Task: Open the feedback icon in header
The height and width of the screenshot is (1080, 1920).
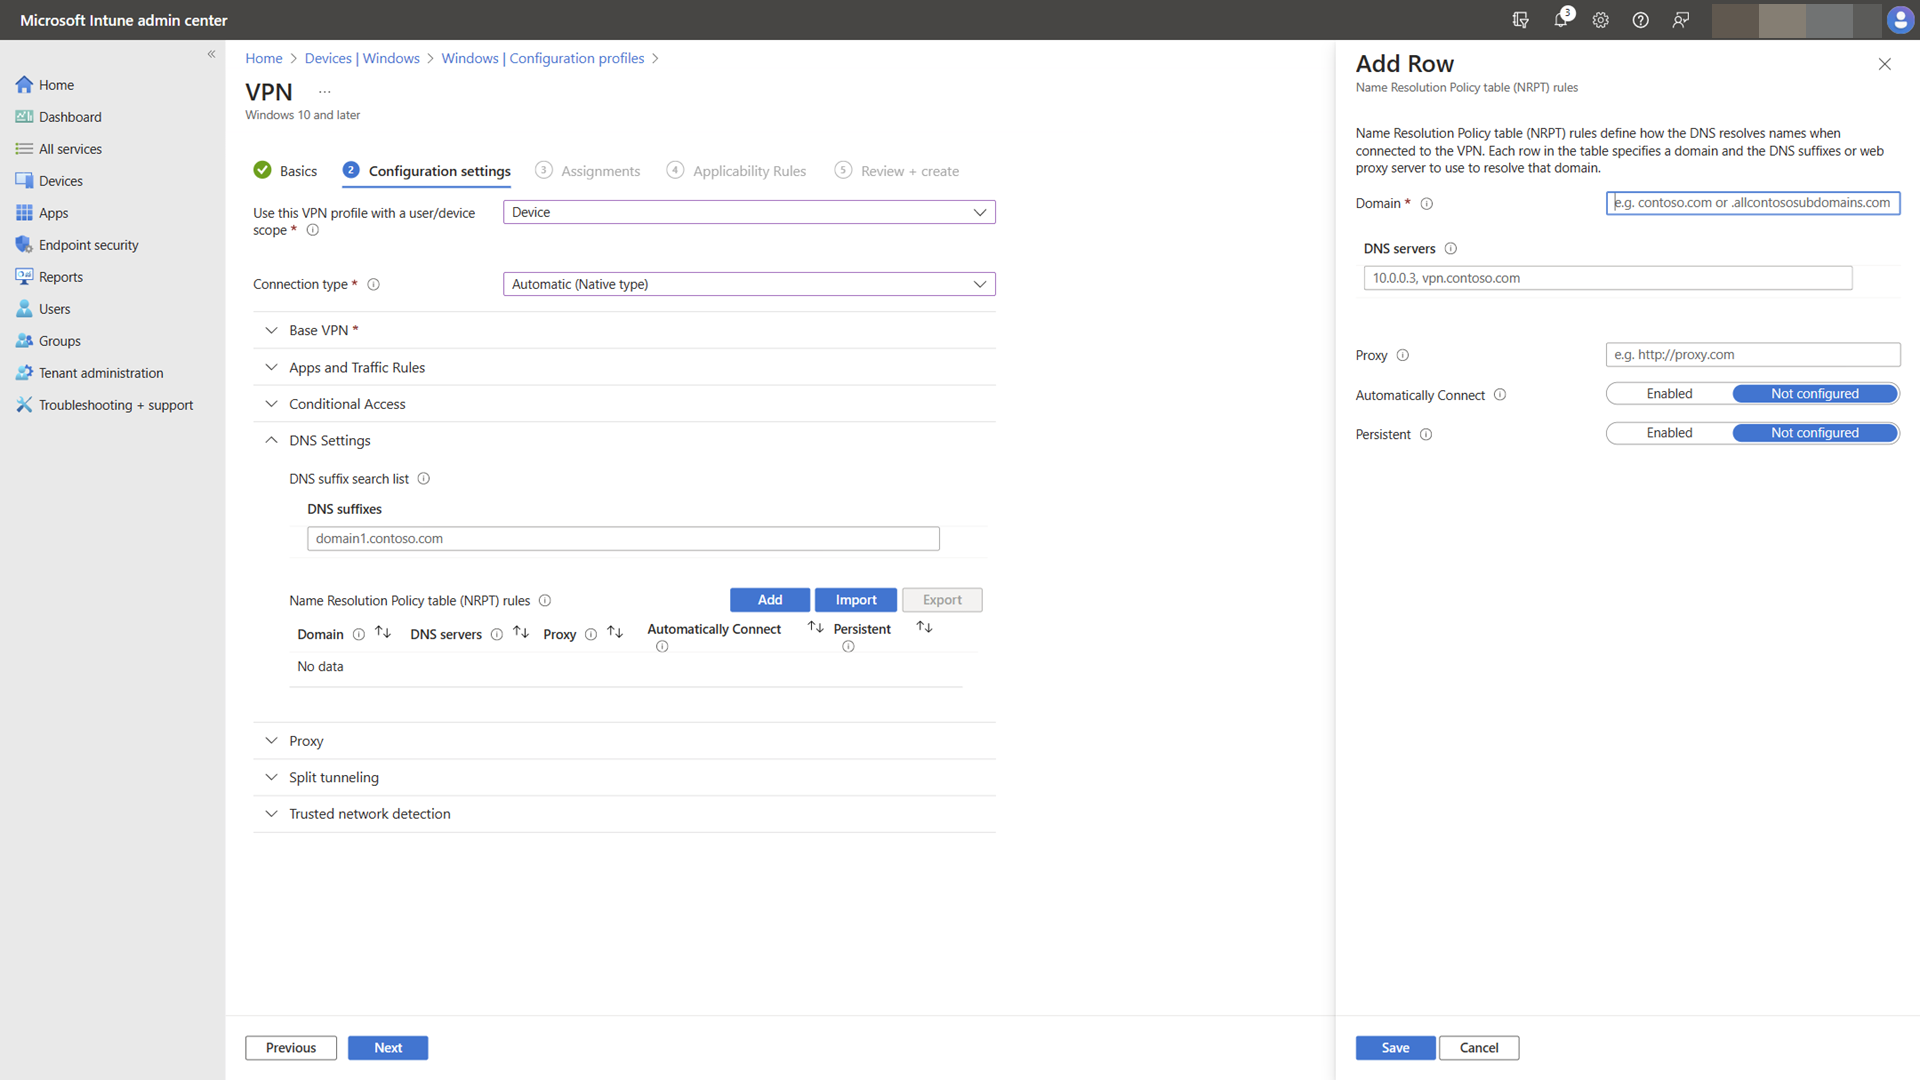Action: tap(1681, 20)
